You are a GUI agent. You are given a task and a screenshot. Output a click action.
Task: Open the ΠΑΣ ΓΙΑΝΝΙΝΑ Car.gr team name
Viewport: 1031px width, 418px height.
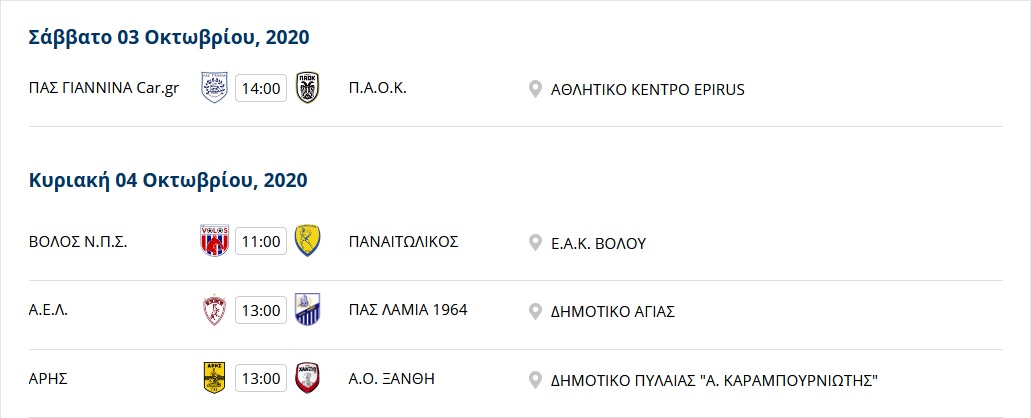[104, 88]
